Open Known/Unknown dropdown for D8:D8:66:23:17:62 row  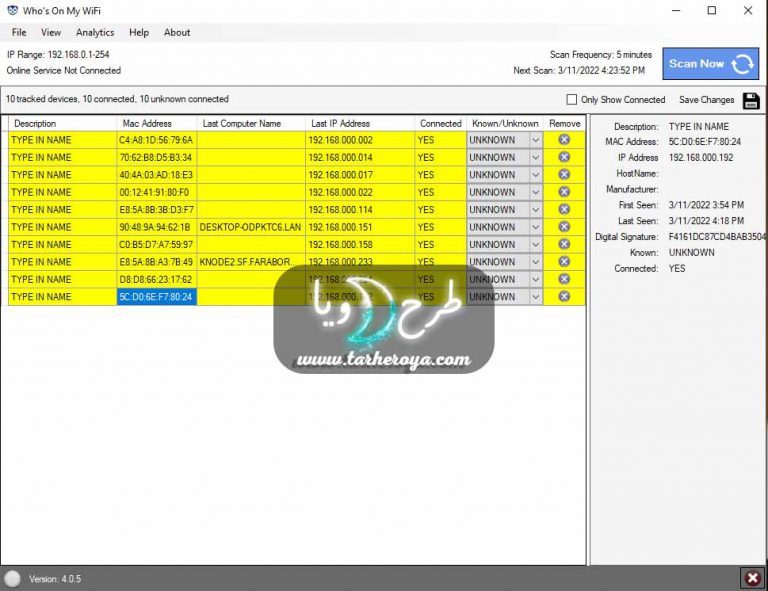[x=535, y=279]
